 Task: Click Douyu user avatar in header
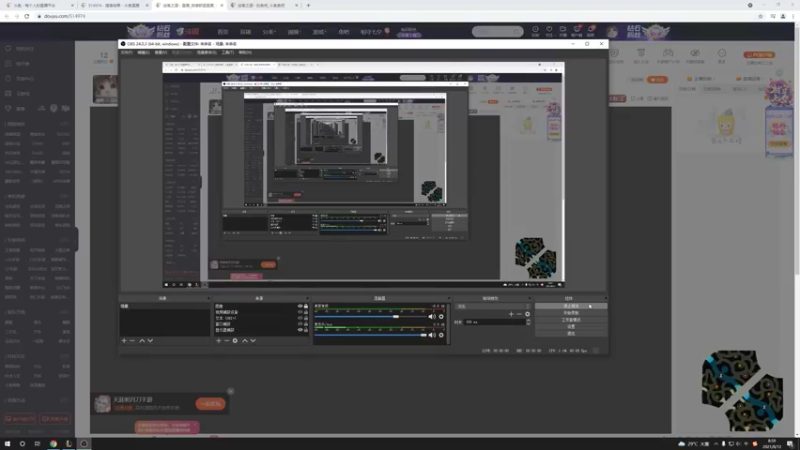coord(612,32)
